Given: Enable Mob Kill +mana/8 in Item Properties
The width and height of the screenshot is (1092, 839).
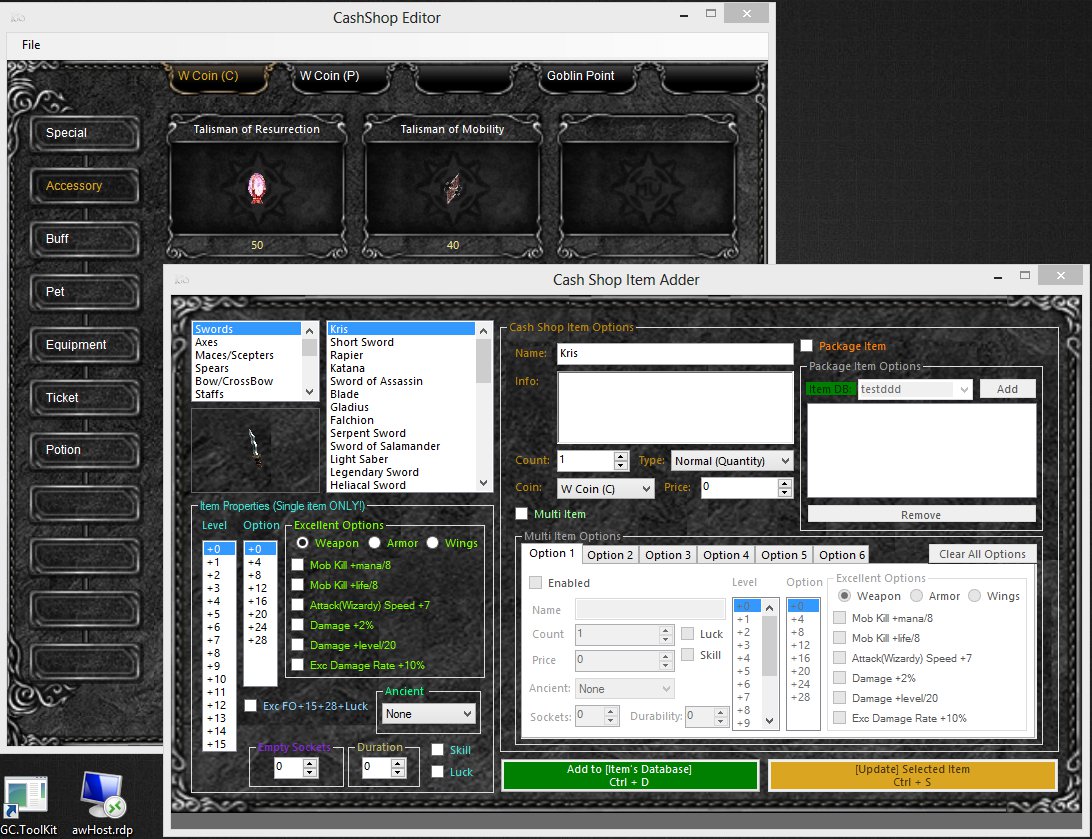Looking at the screenshot, I should coord(297,565).
